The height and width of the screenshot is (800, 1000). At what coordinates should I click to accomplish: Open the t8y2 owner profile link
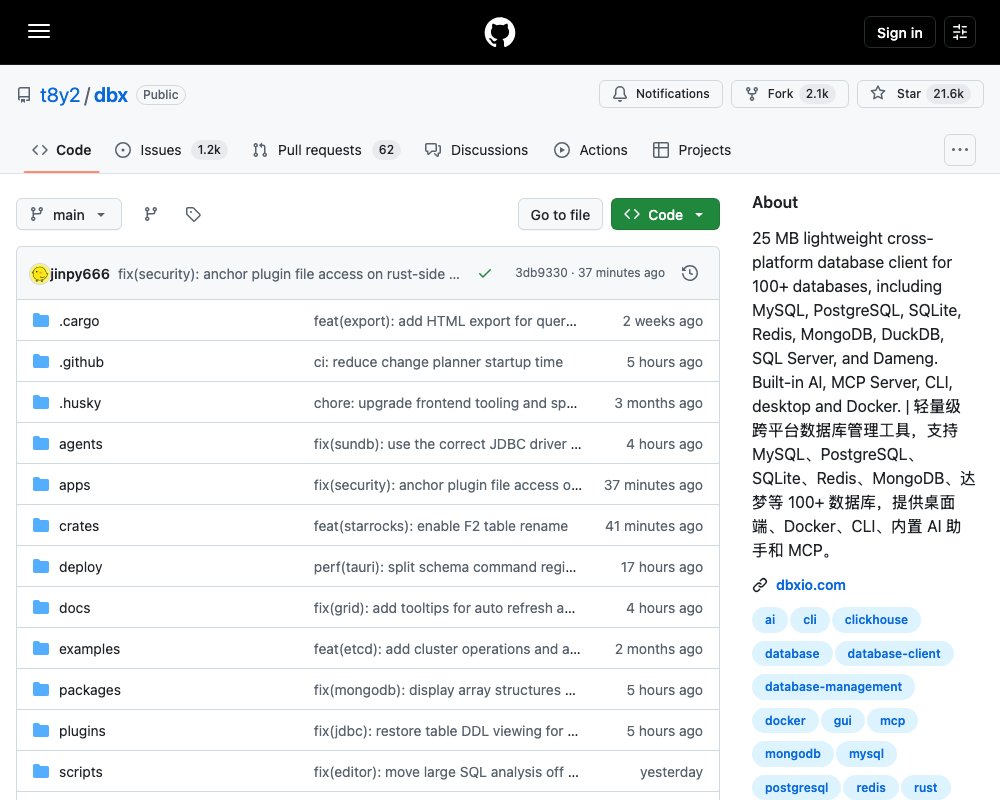[x=60, y=94]
